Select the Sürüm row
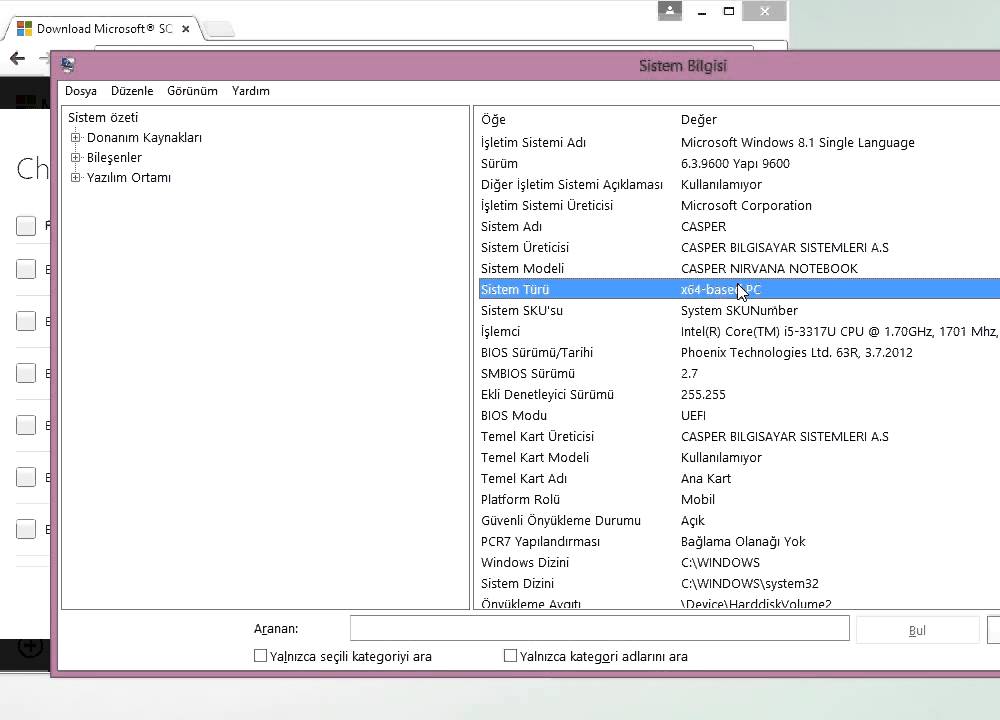1000x720 pixels. tap(739, 163)
